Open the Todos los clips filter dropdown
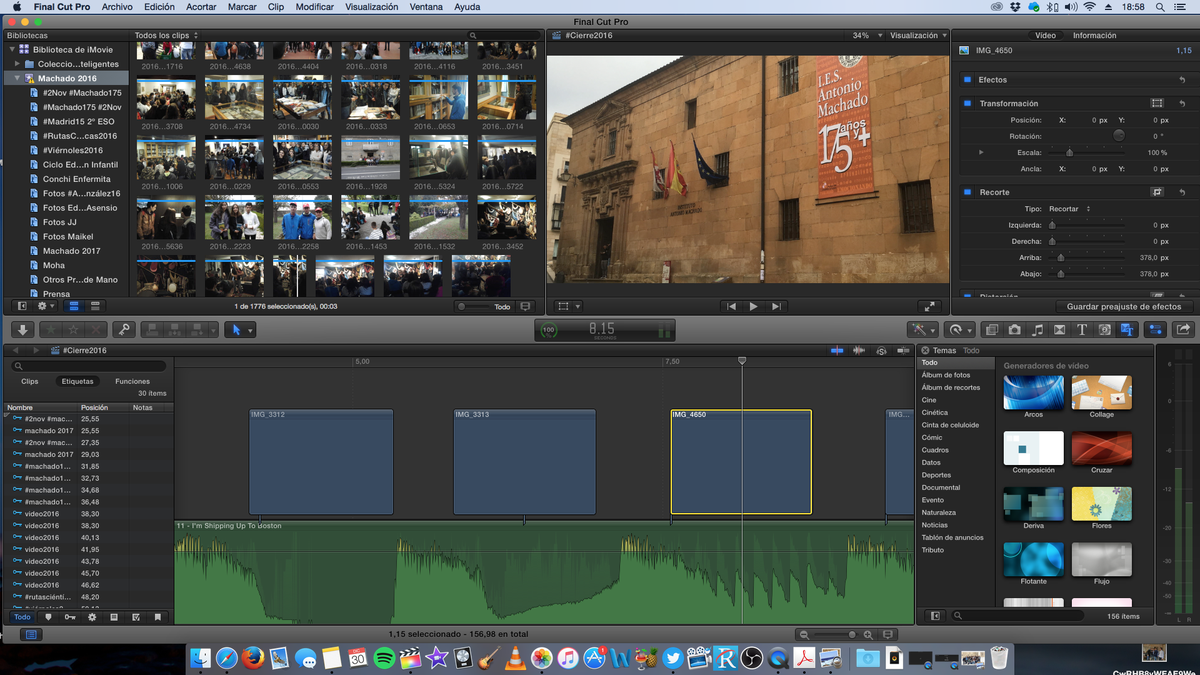Image resolution: width=1200 pixels, height=675 pixels. pos(165,35)
